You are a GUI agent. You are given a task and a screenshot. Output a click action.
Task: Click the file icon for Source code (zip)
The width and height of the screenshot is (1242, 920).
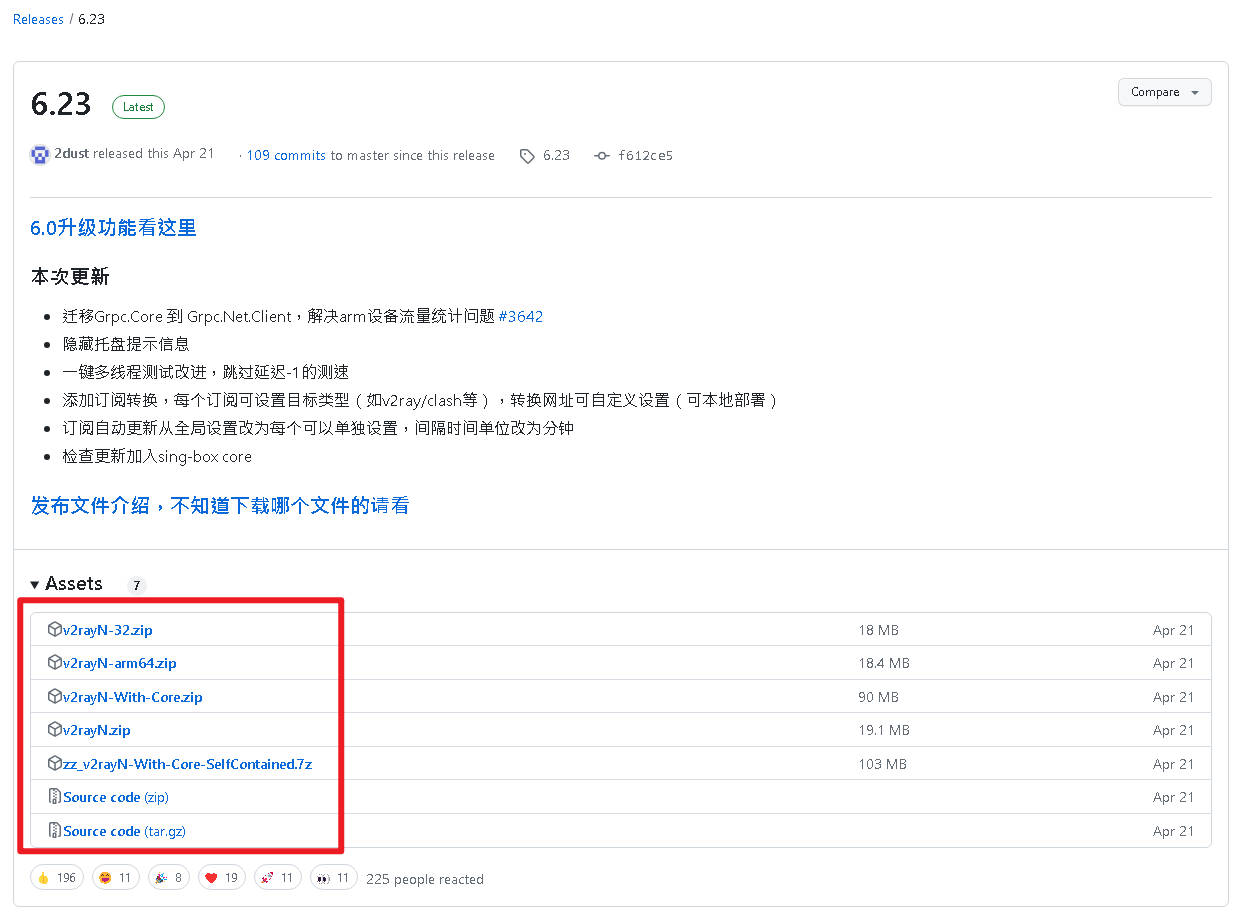click(x=55, y=797)
